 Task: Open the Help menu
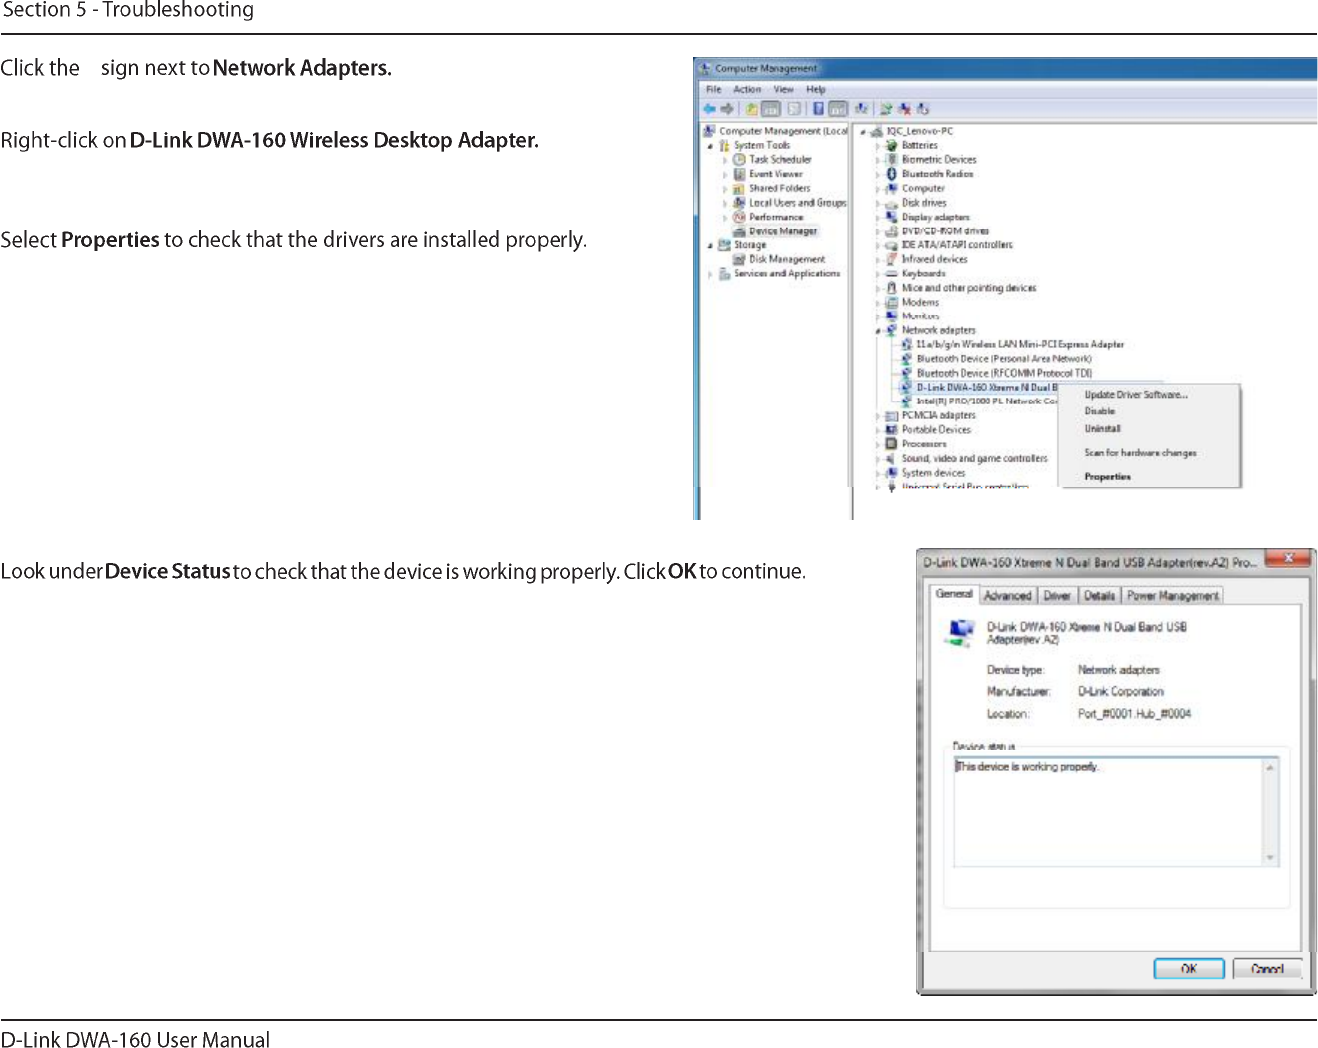816,89
